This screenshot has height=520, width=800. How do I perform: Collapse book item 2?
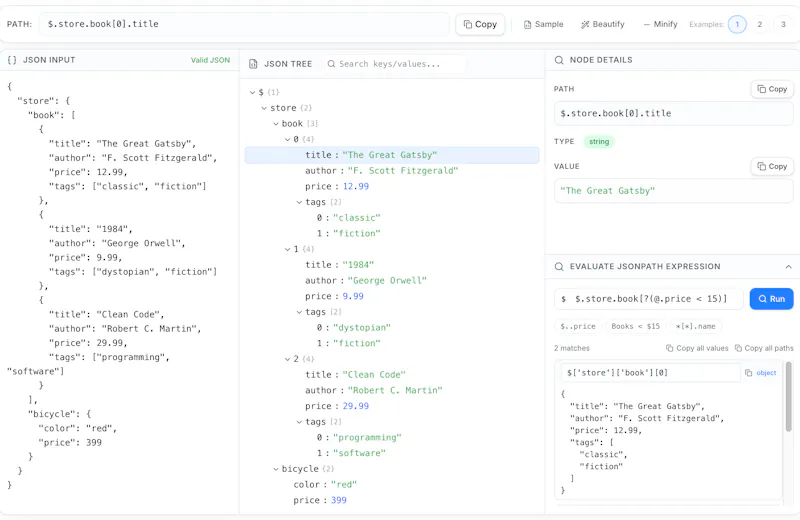287,359
